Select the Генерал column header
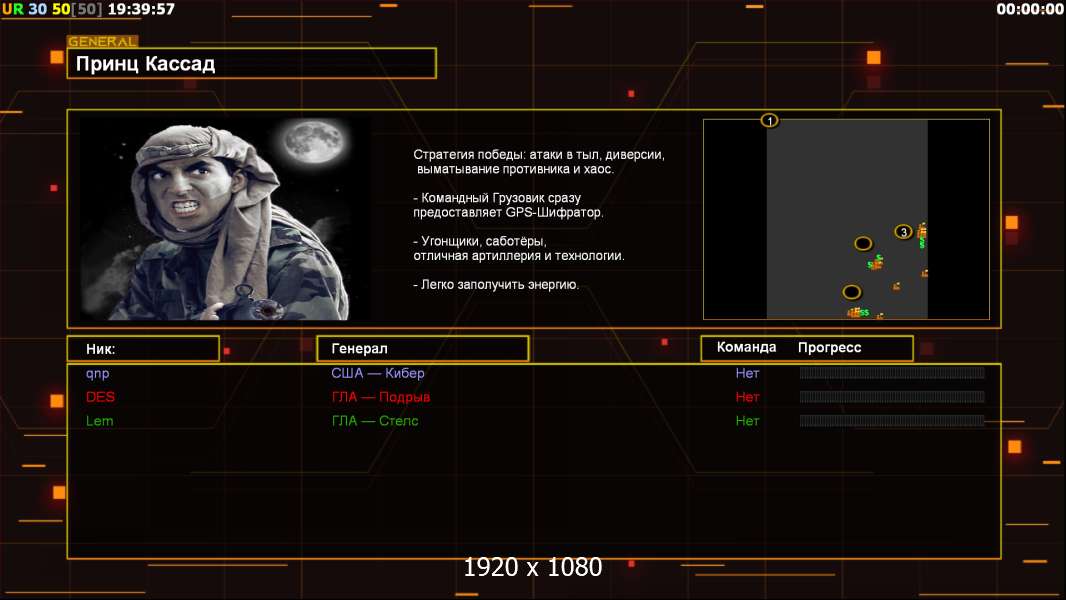This screenshot has height=600, width=1066. point(422,349)
